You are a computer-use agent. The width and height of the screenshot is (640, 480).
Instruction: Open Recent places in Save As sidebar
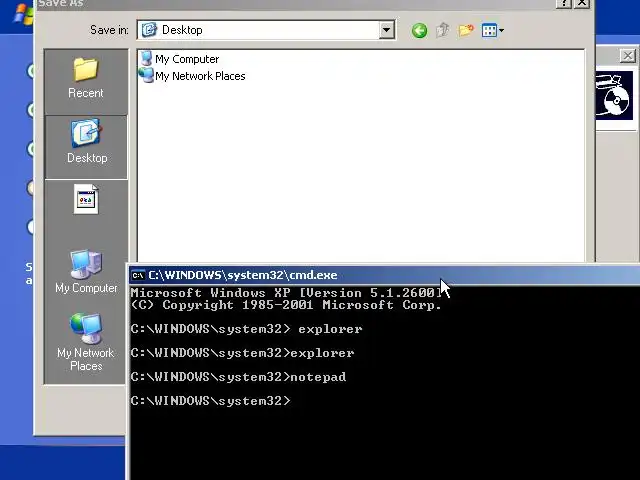click(86, 78)
